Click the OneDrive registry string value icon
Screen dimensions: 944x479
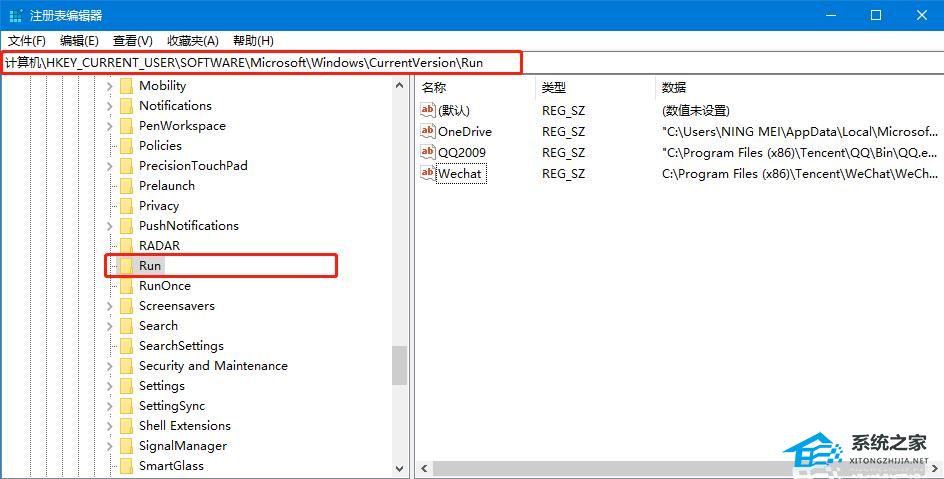(x=428, y=131)
